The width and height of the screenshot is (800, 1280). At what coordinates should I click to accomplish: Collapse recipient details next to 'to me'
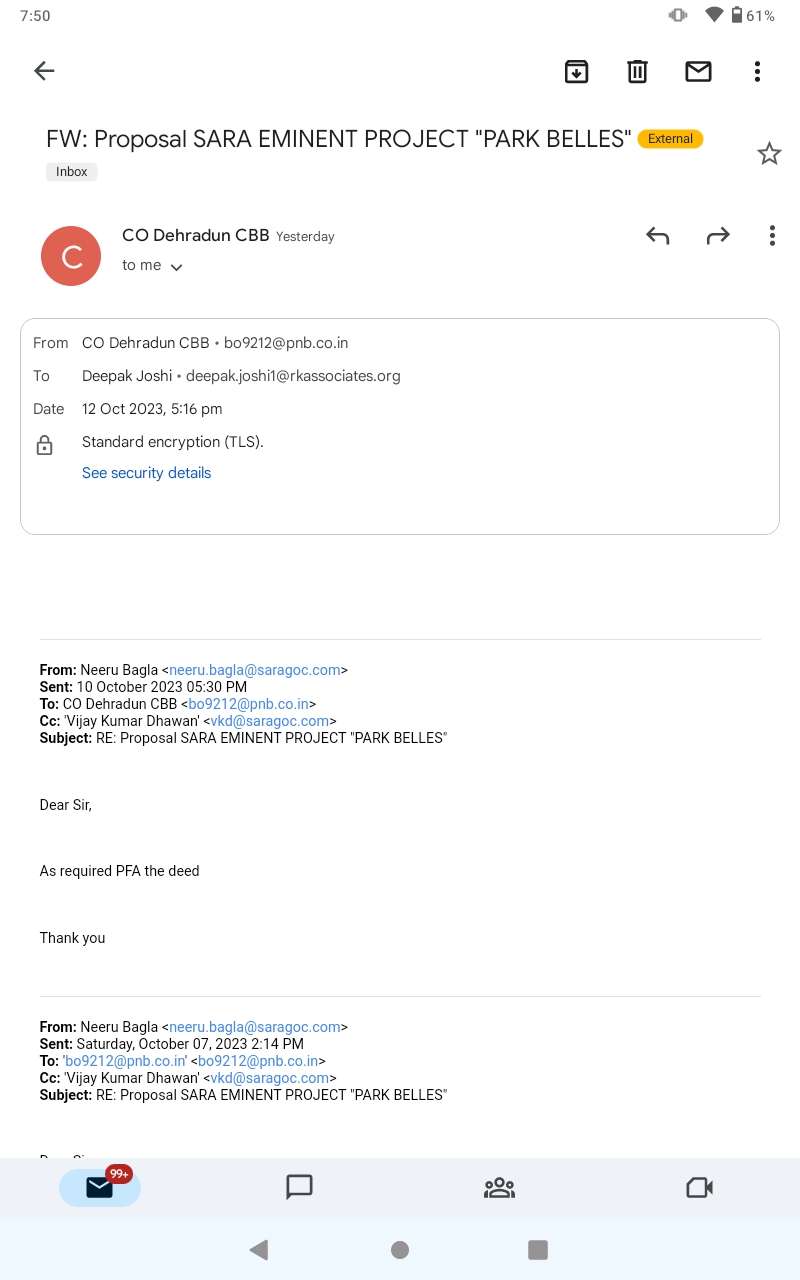tap(176, 267)
